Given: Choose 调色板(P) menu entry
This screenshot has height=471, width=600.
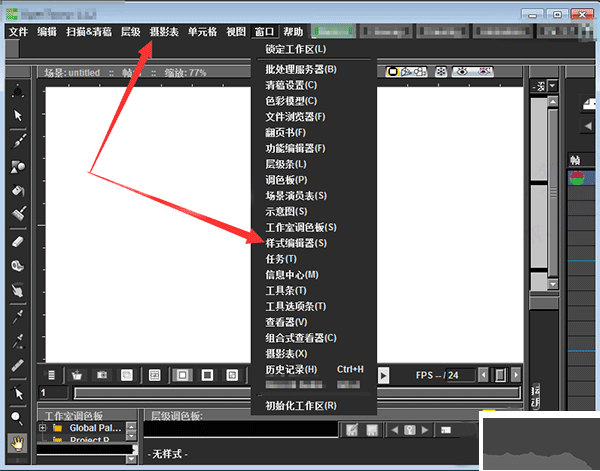Looking at the screenshot, I should click(286, 180).
